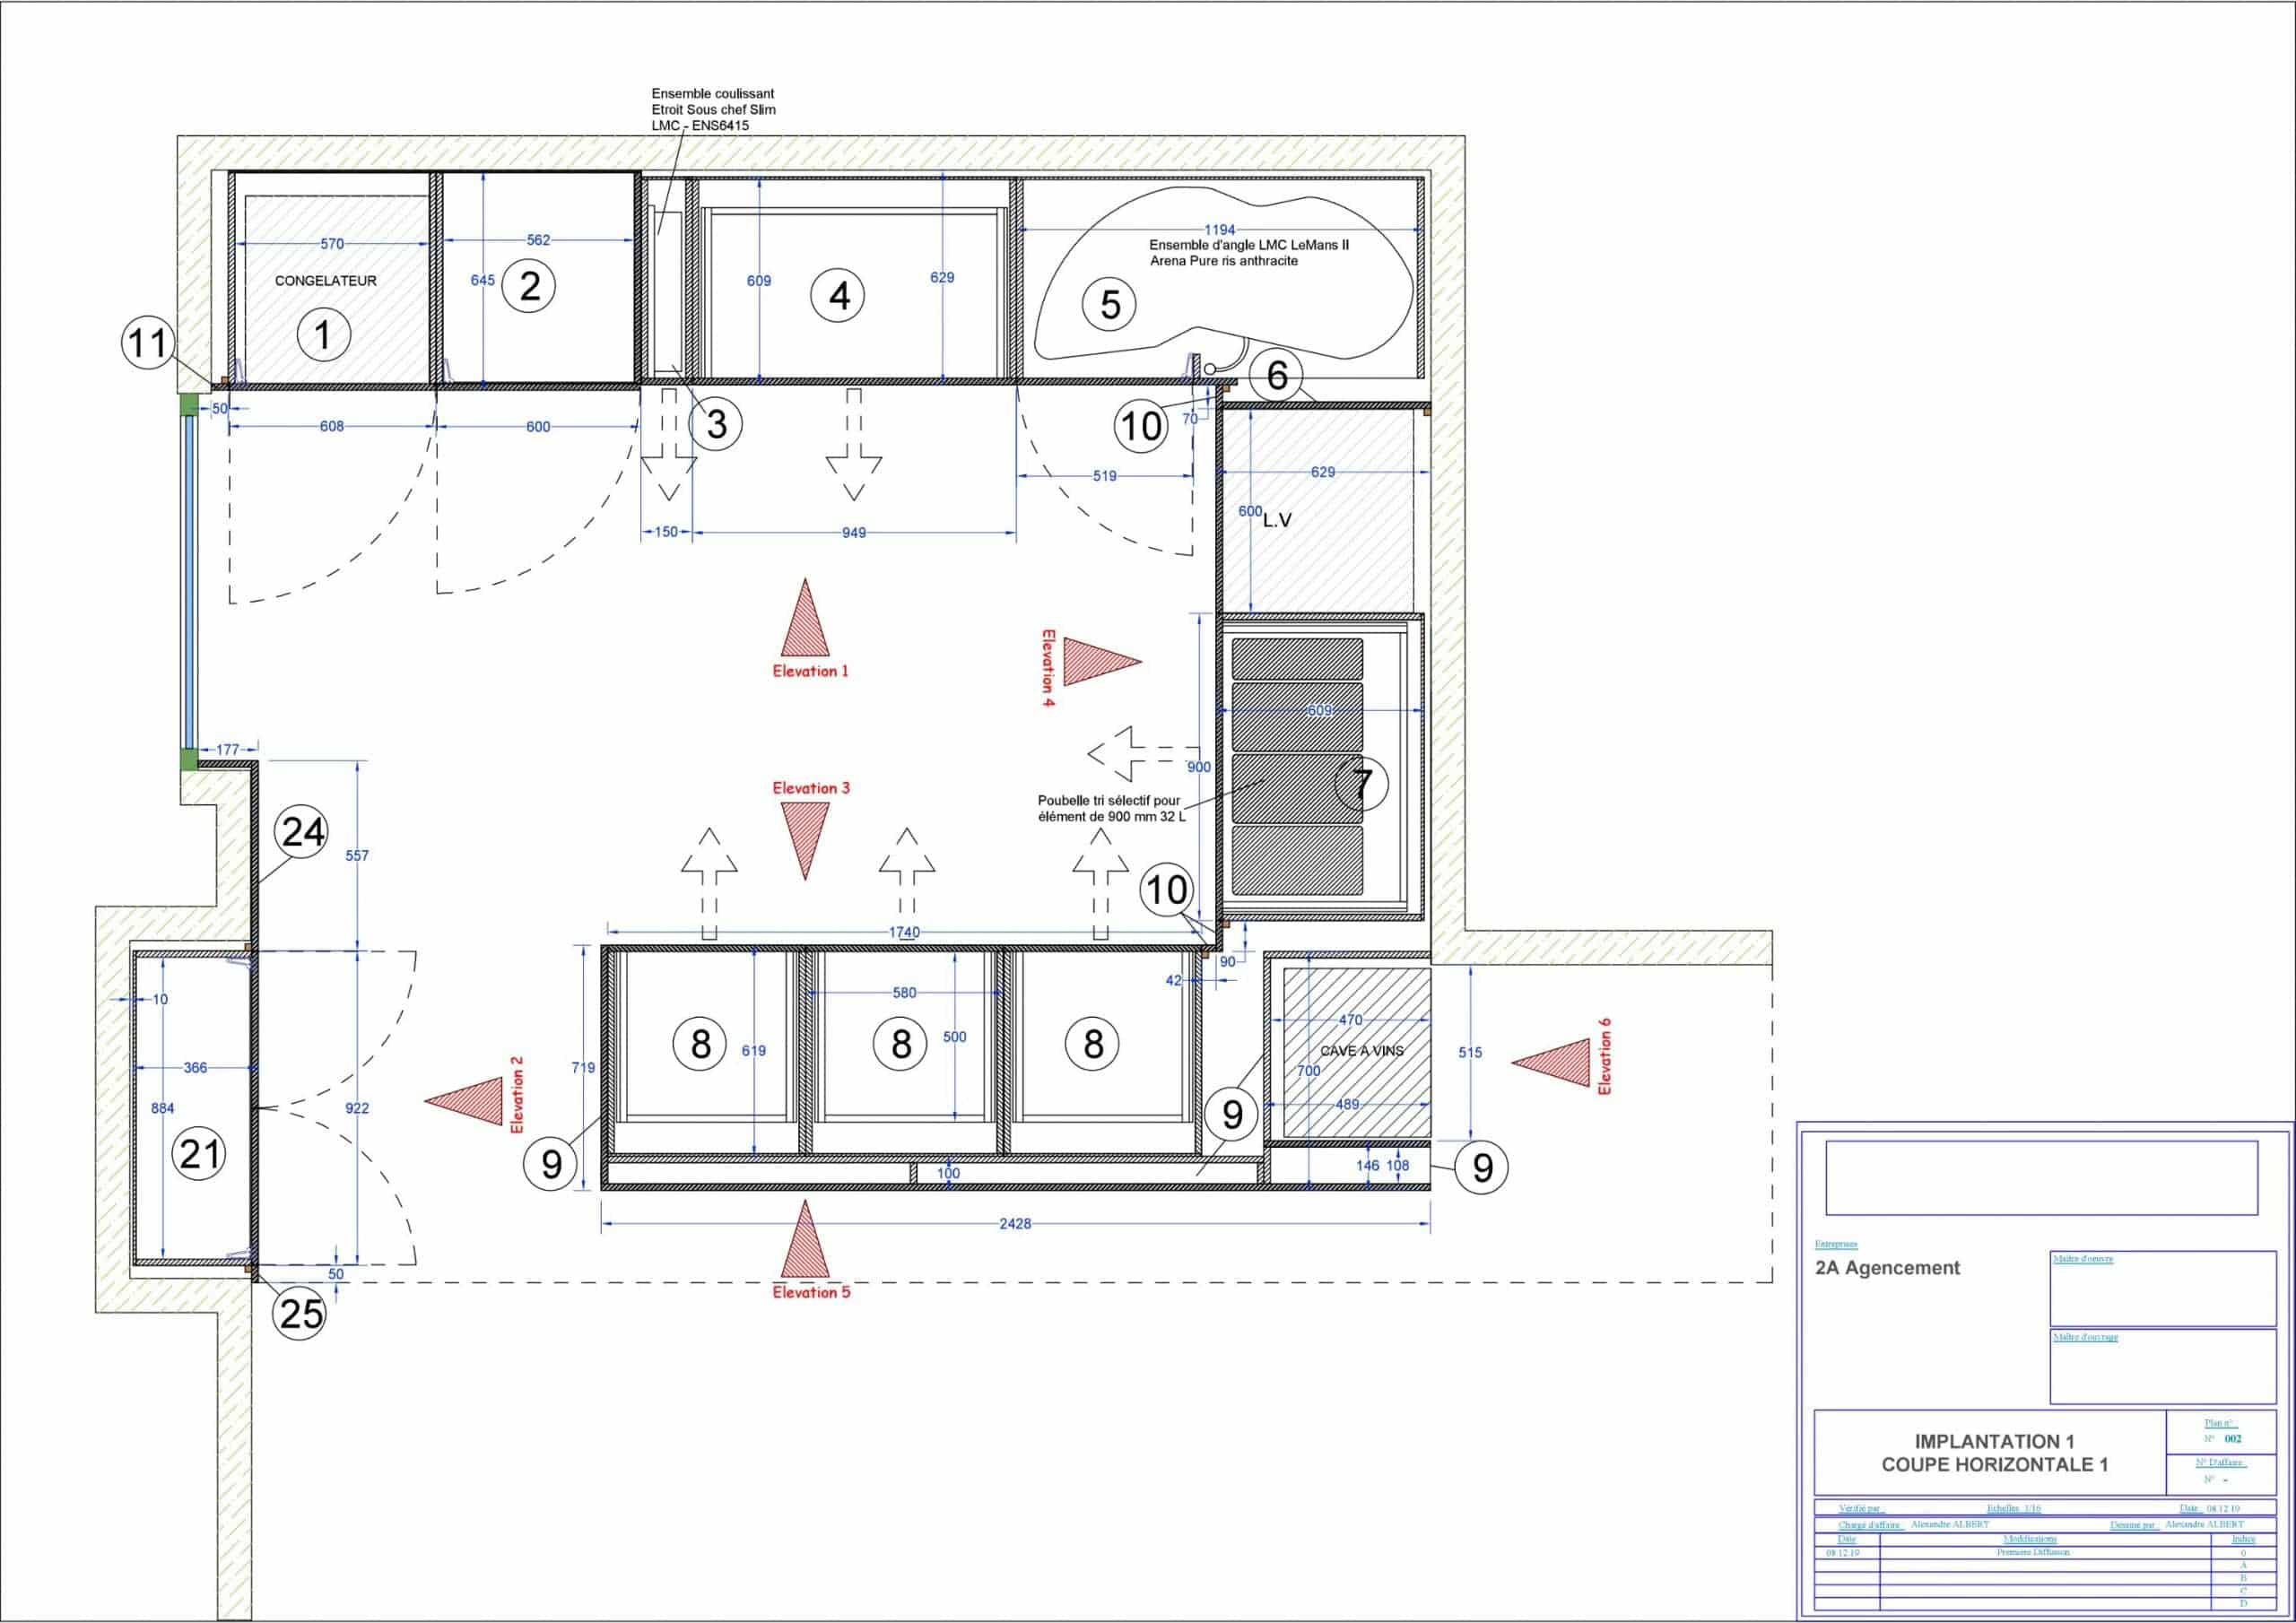Select the circled number 25 callout
This screenshot has height=1623, width=2296.
pyautogui.click(x=300, y=1312)
